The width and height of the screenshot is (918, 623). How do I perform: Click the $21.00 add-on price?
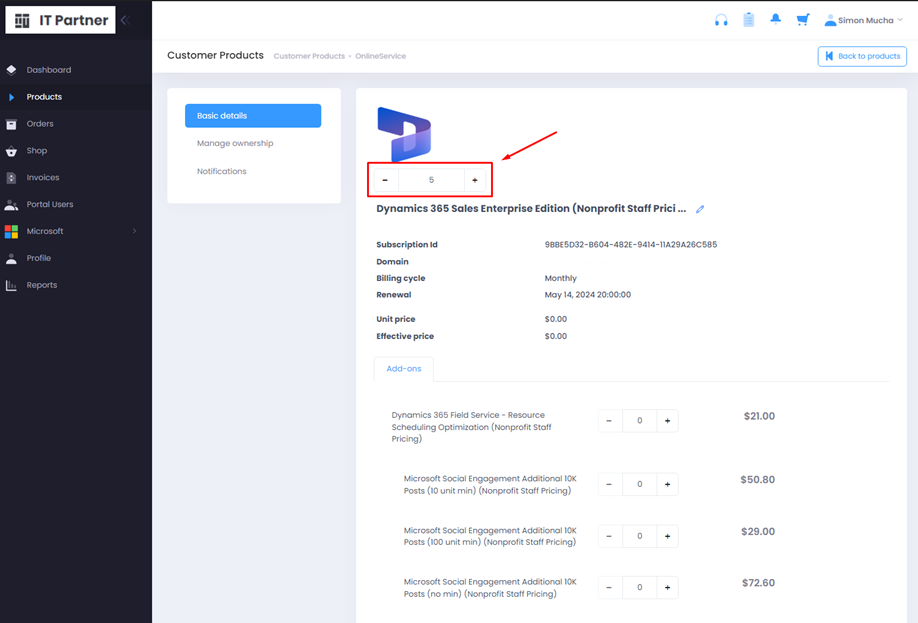tap(759, 416)
